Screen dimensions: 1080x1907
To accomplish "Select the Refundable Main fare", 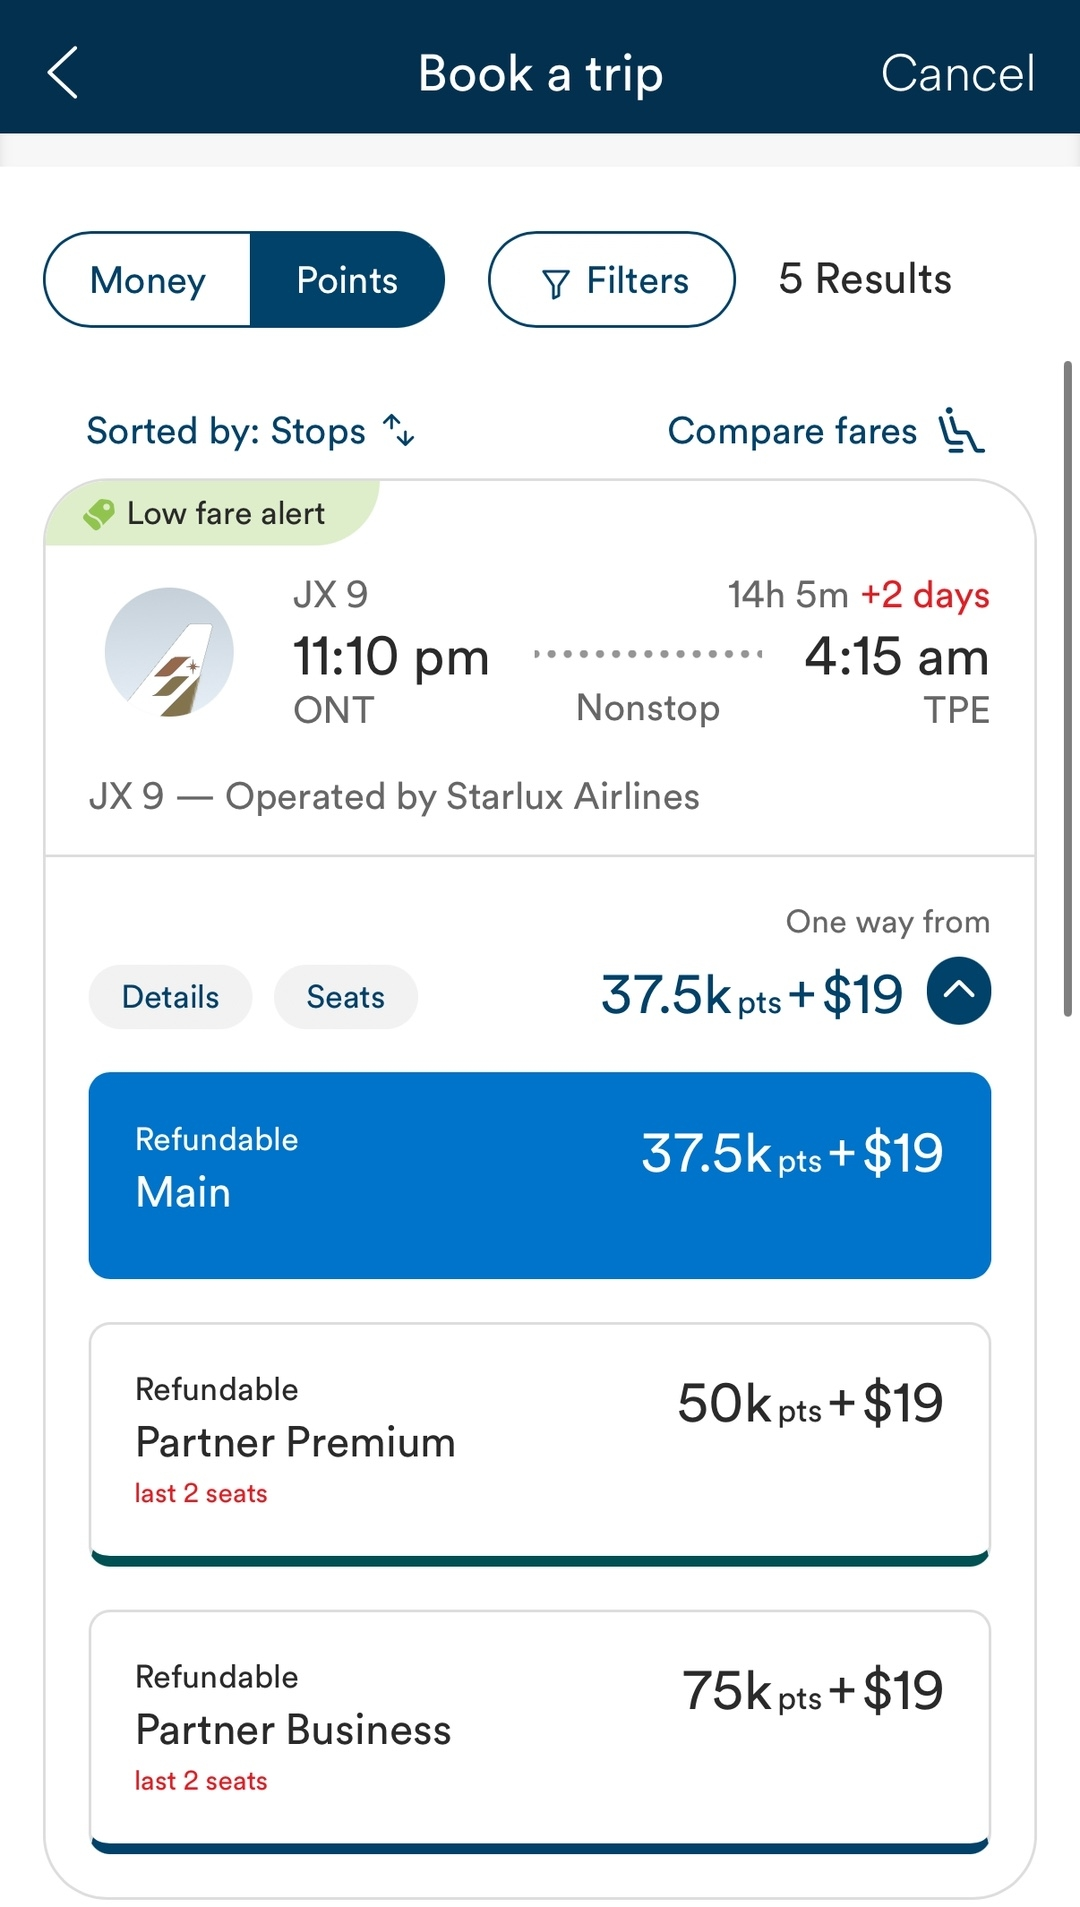I will tap(540, 1175).
